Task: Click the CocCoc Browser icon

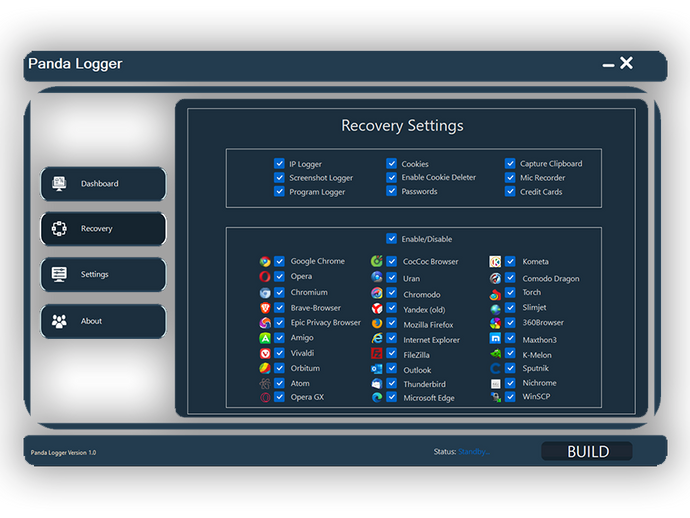Action: pyautogui.click(x=377, y=261)
